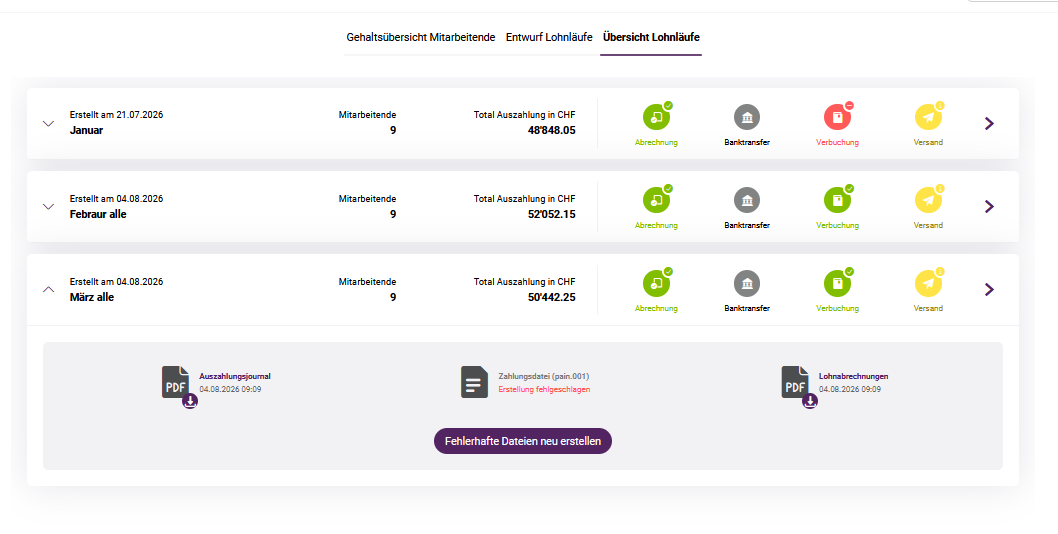Download the Lohnabrechnungen PDF icon
Viewport: 1058px width, 534px height.
coord(798,386)
